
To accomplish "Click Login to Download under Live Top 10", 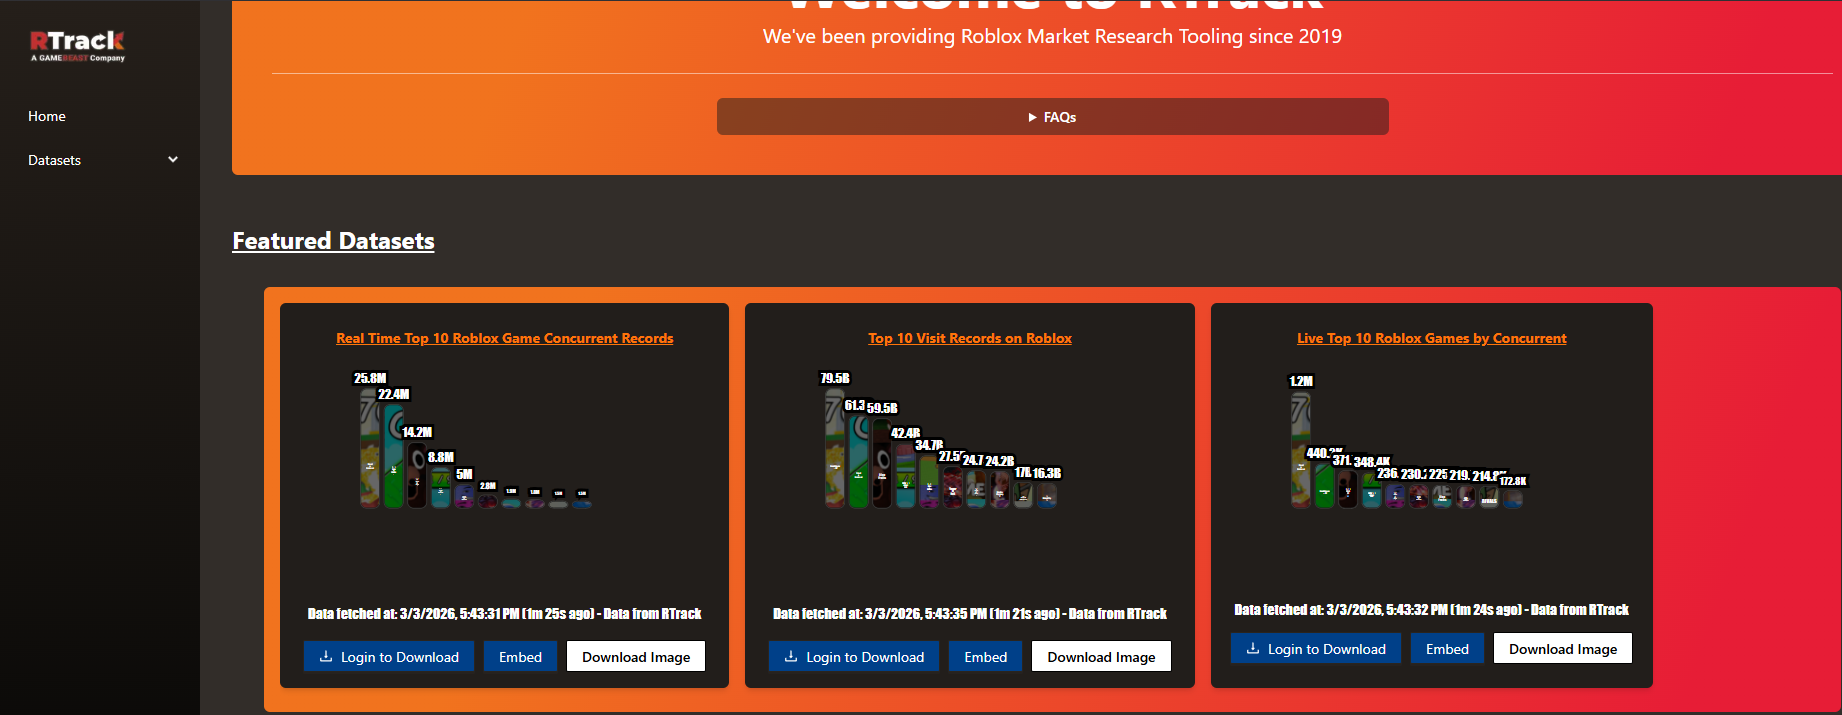I will point(1316,649).
